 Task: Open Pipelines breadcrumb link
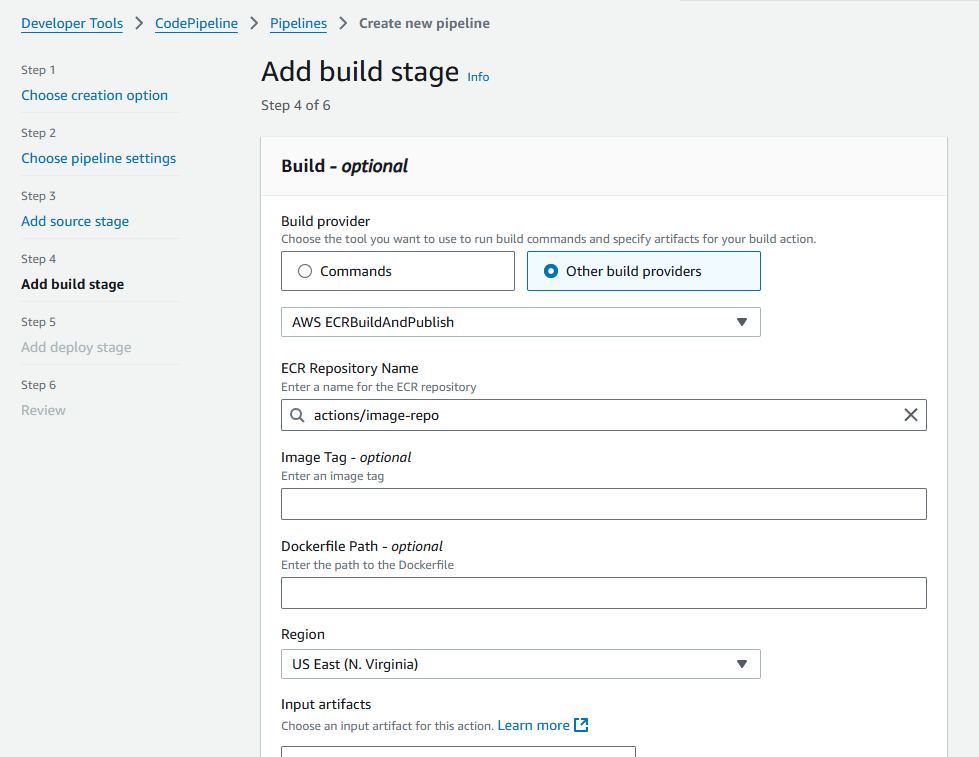(x=298, y=23)
